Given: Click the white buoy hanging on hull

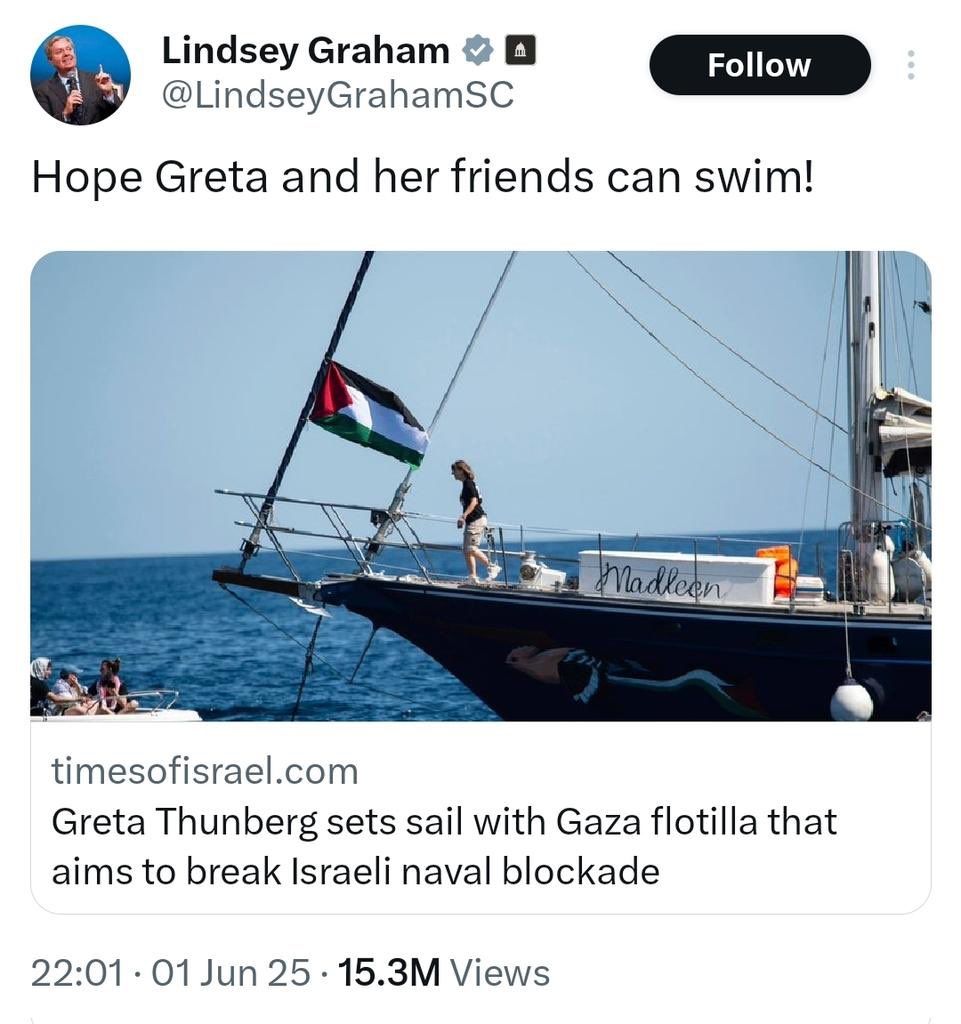Looking at the screenshot, I should pyautogui.click(x=851, y=699).
